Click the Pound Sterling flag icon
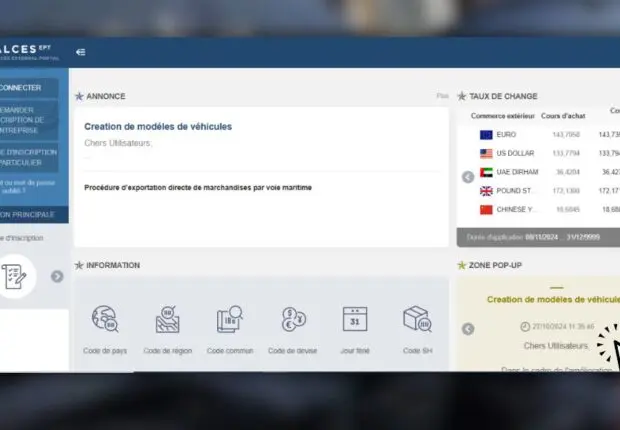 point(486,191)
